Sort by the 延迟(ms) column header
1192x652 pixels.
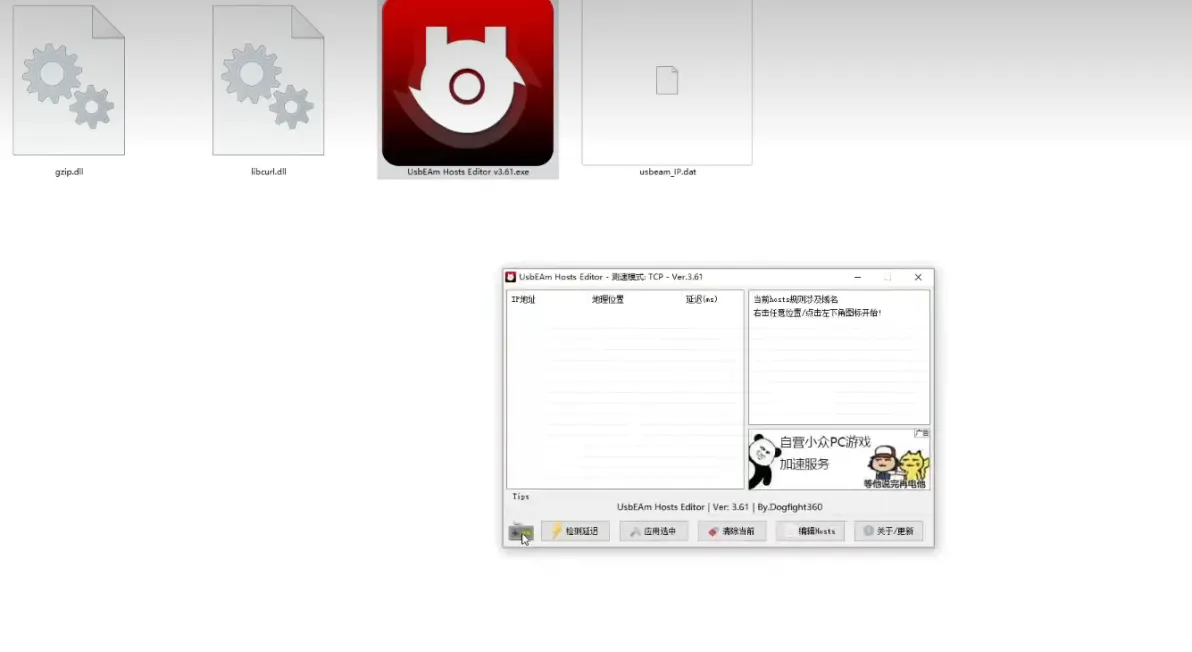click(701, 300)
